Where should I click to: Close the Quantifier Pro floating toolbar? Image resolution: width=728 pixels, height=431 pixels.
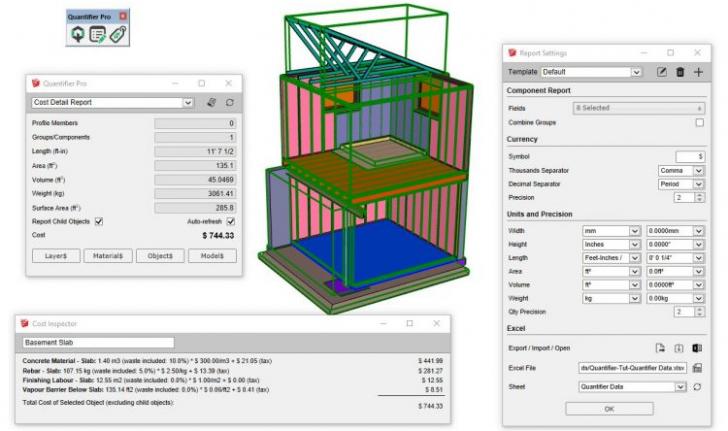[x=123, y=16]
